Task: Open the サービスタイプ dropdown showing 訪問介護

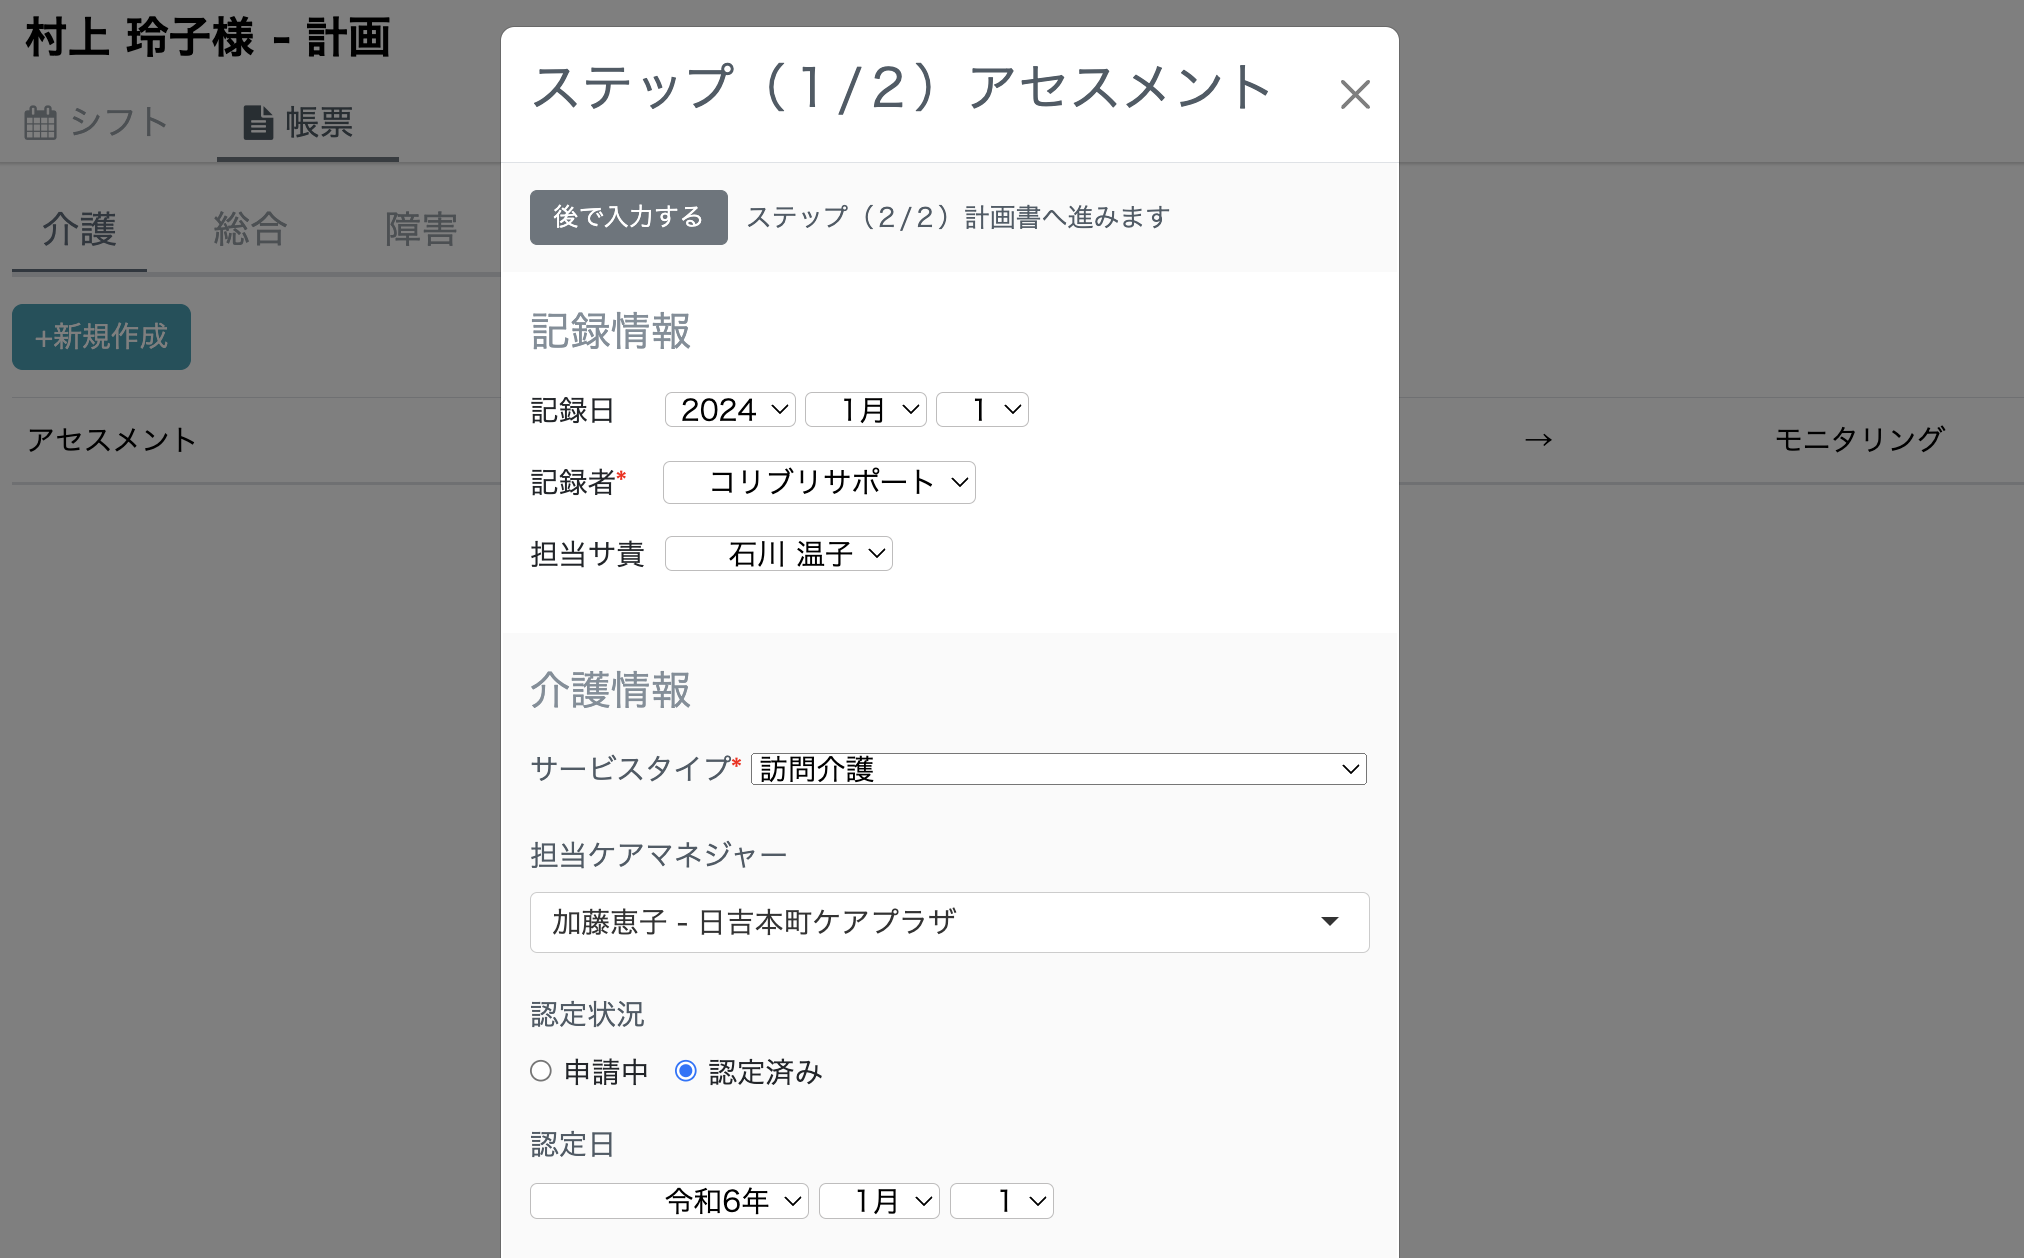Action: (1057, 769)
